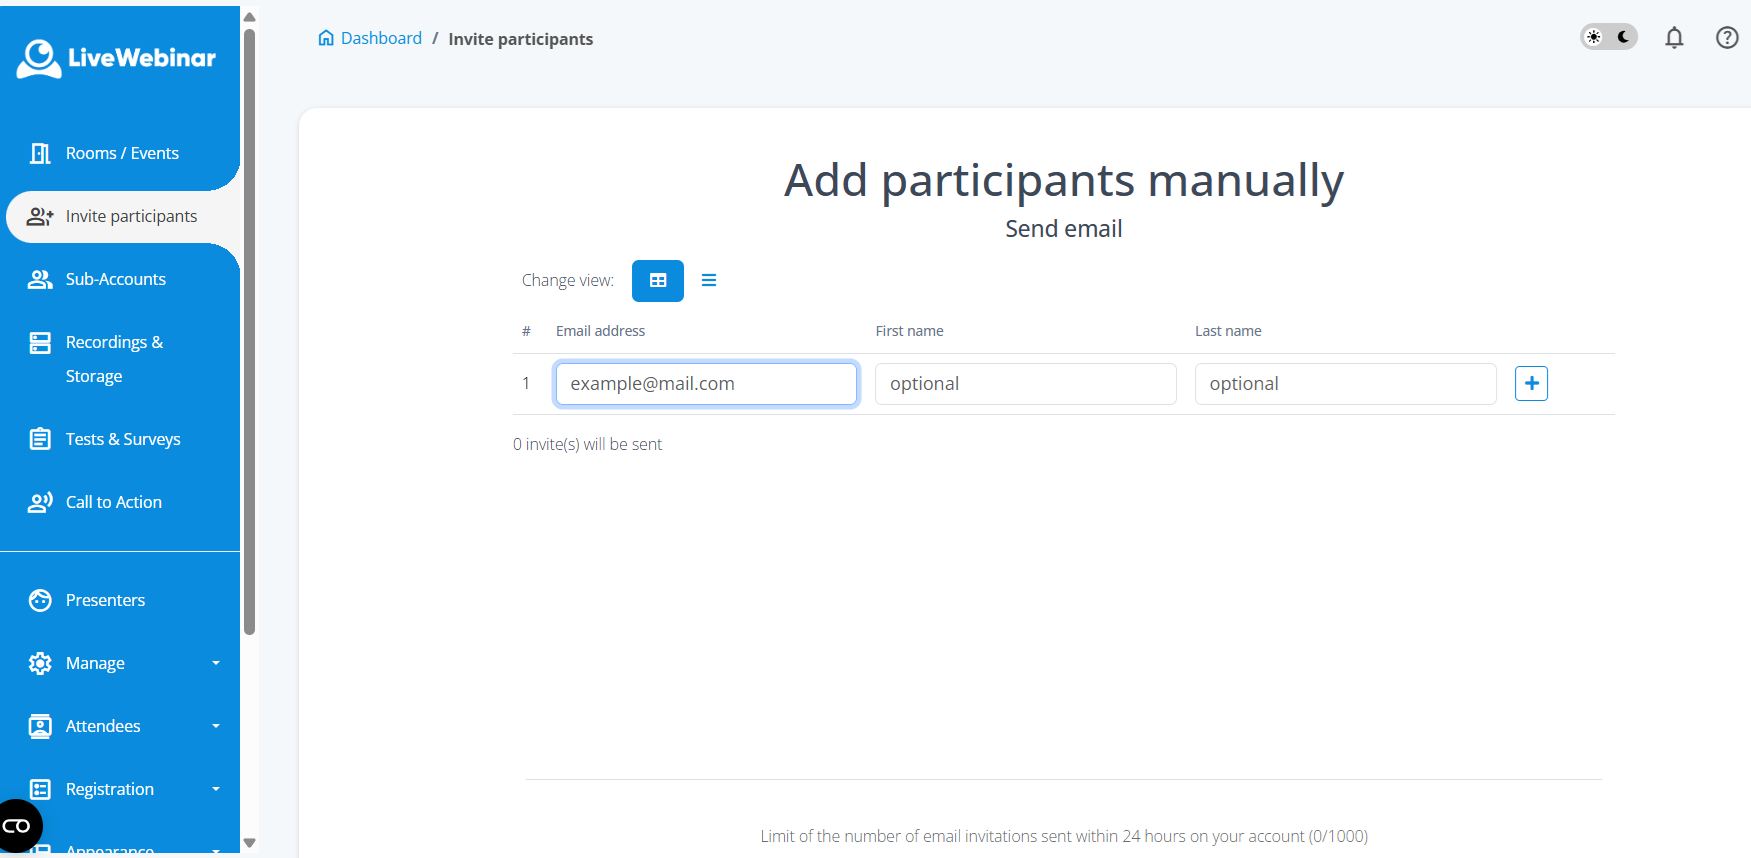
Task: Toggle the light/dark theme switch
Action: pos(1608,37)
